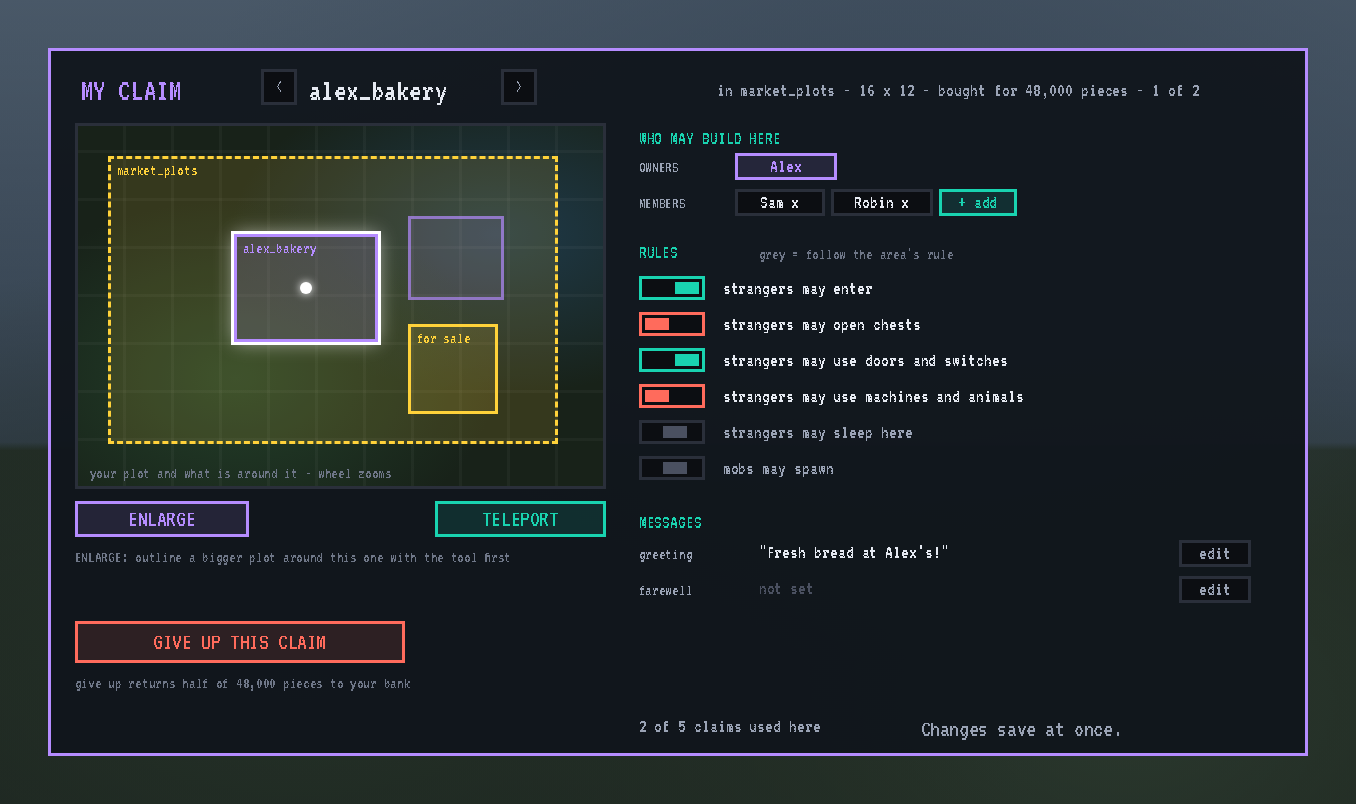Viewport: 1356px width, 804px height.
Task: Click the market_plots area label on map
Action: click(x=157, y=171)
